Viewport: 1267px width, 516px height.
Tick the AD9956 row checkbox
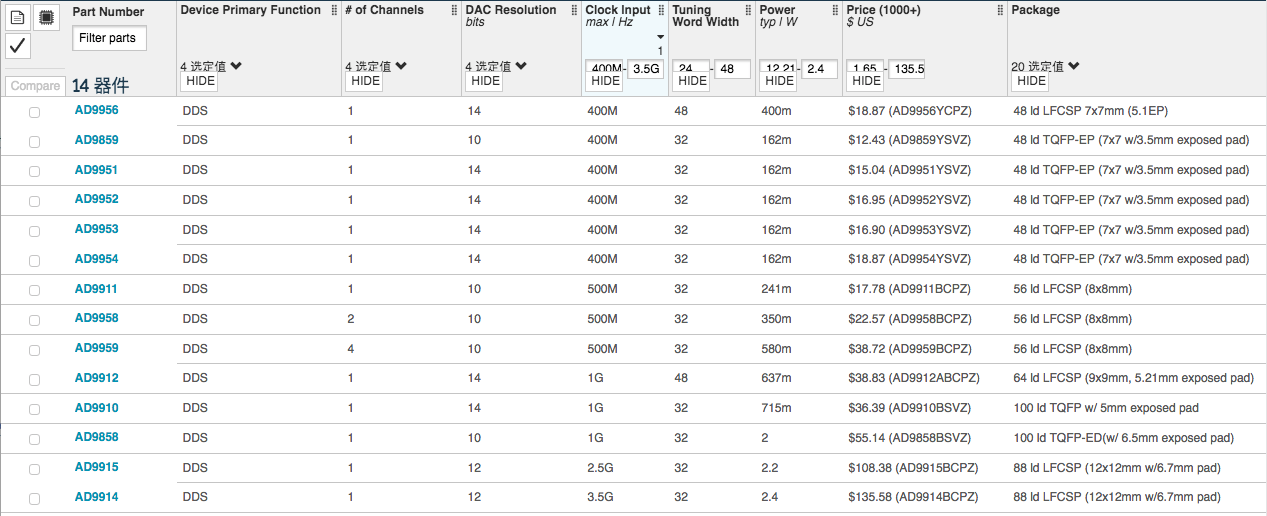click(x=35, y=112)
